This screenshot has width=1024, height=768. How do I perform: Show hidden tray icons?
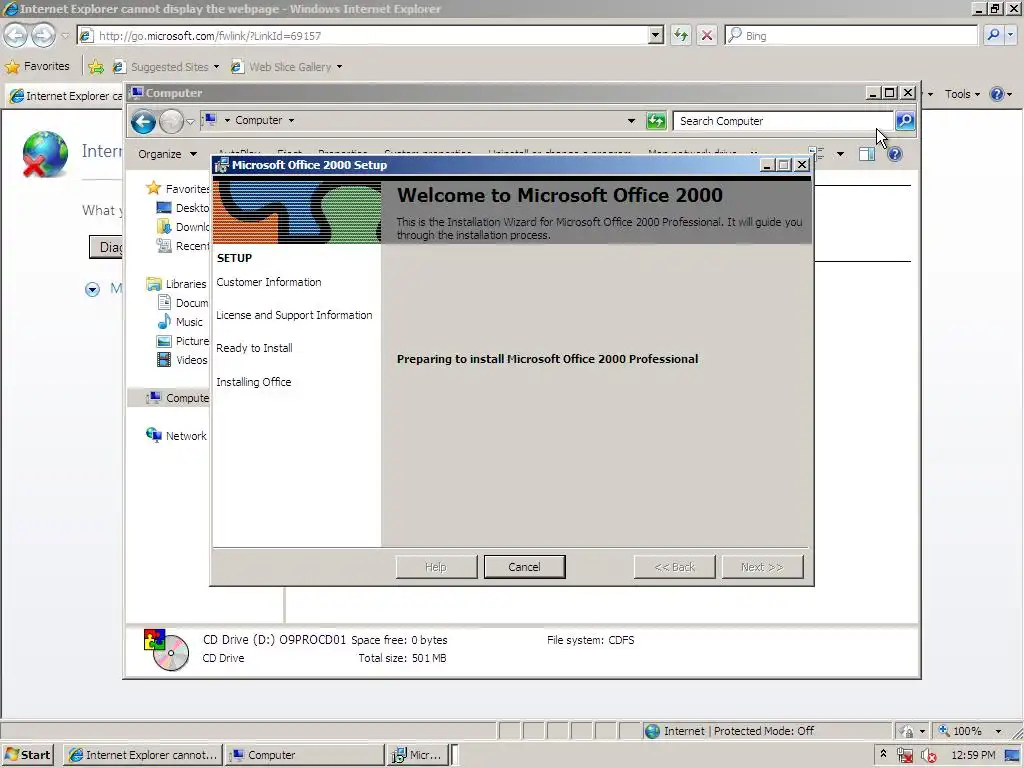pyautogui.click(x=884, y=754)
